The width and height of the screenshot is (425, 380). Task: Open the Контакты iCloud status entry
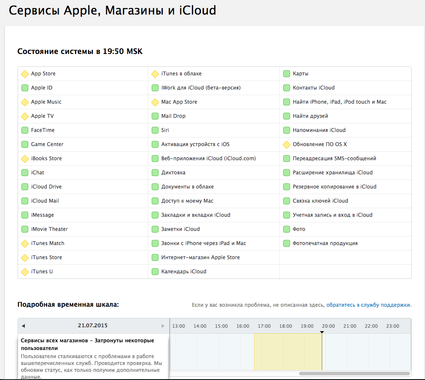(x=345, y=88)
